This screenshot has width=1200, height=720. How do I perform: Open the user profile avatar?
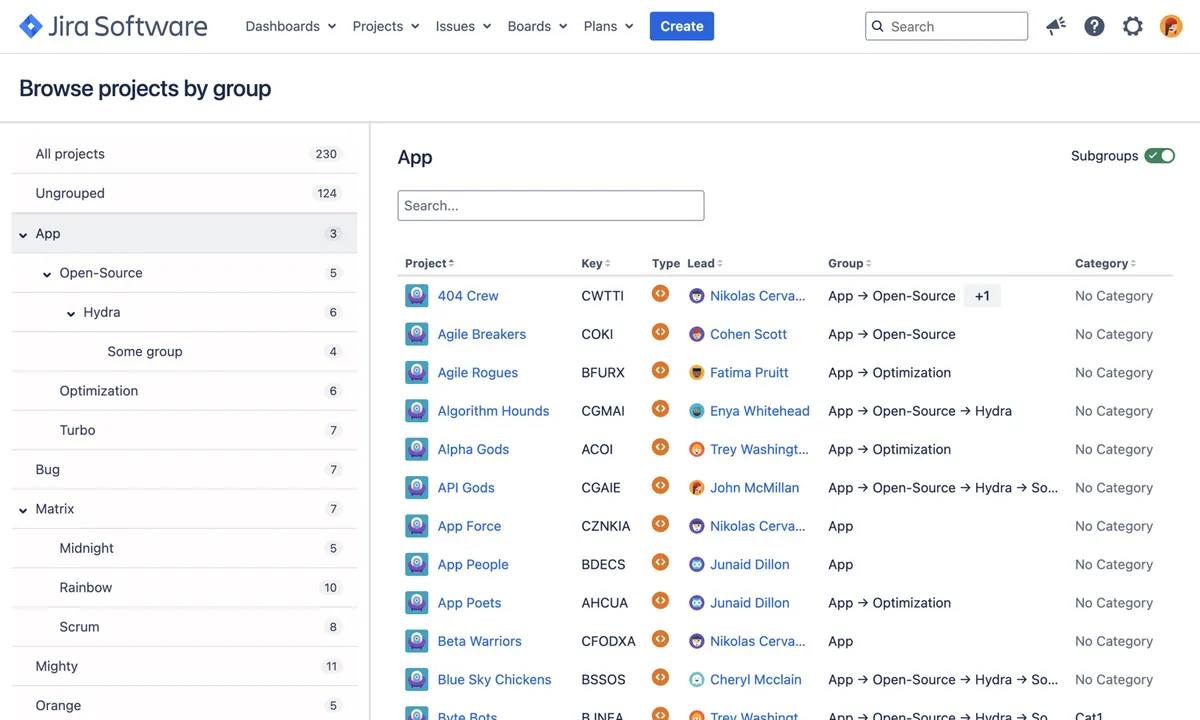(x=1171, y=26)
